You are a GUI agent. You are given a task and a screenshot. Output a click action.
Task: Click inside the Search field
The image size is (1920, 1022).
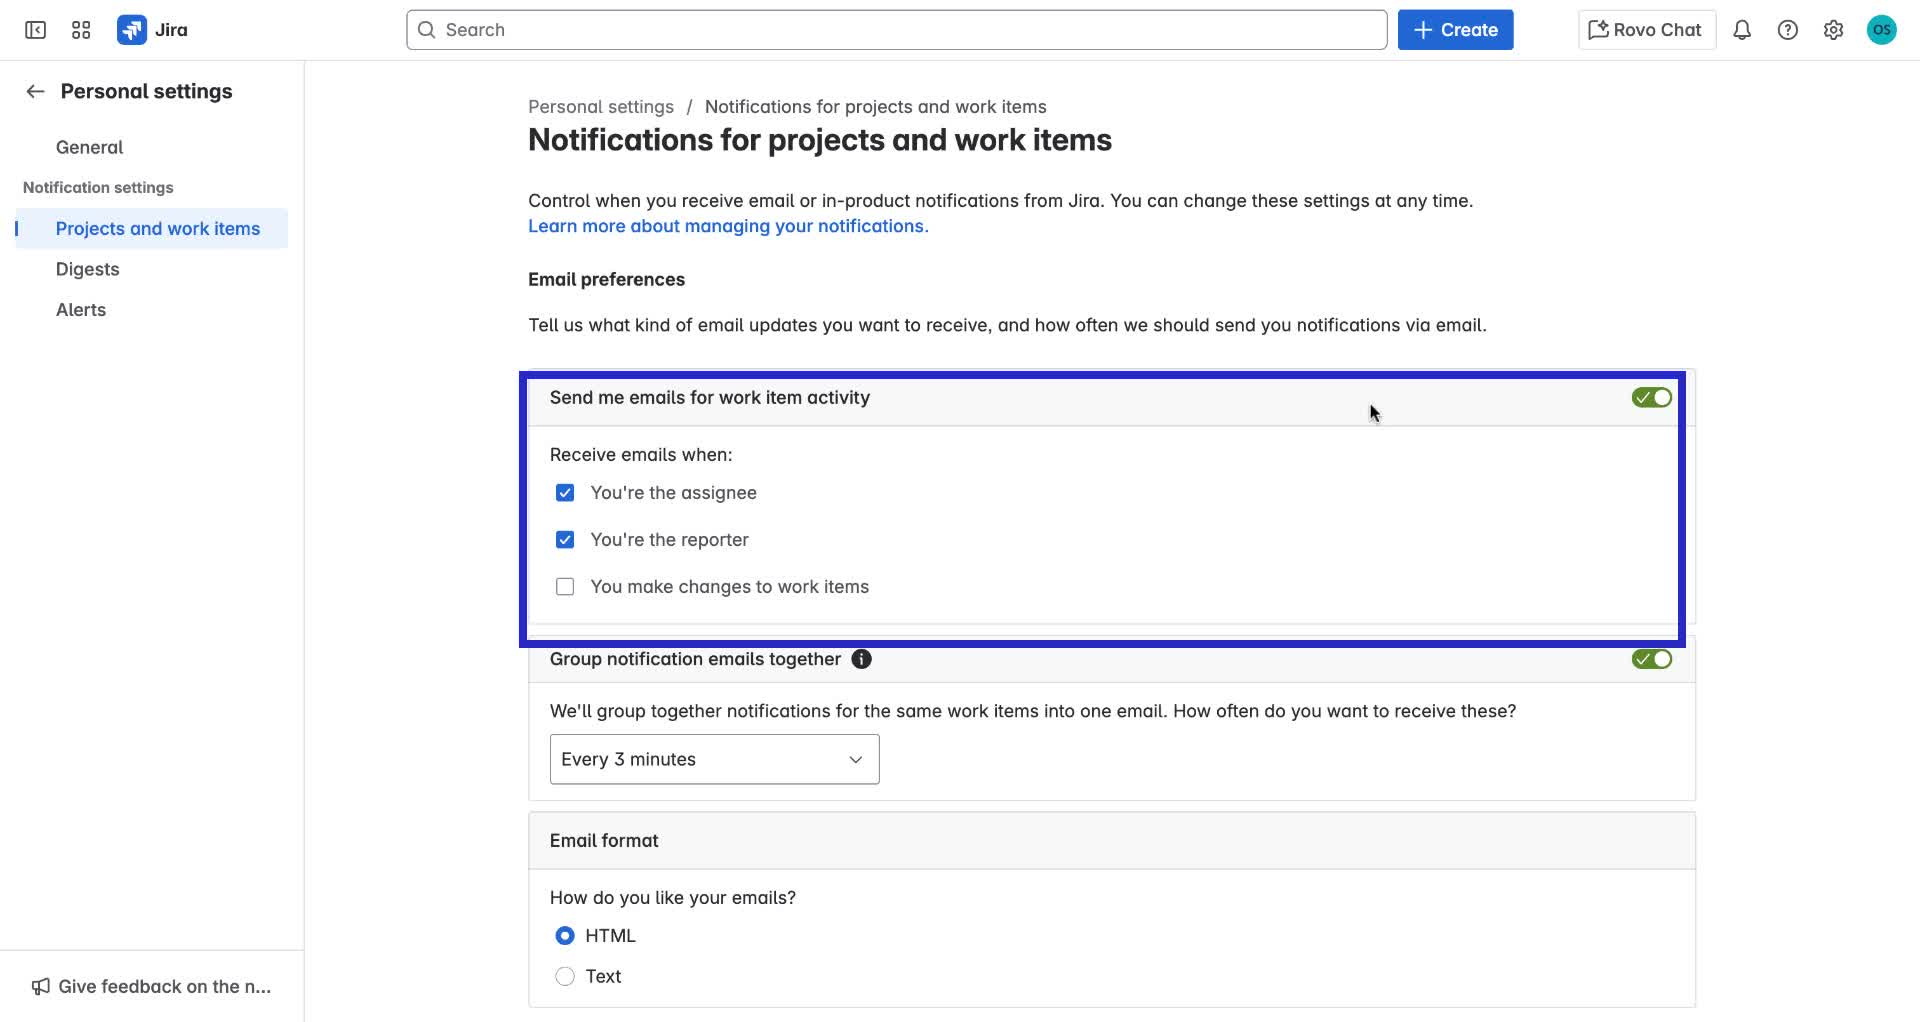click(895, 29)
